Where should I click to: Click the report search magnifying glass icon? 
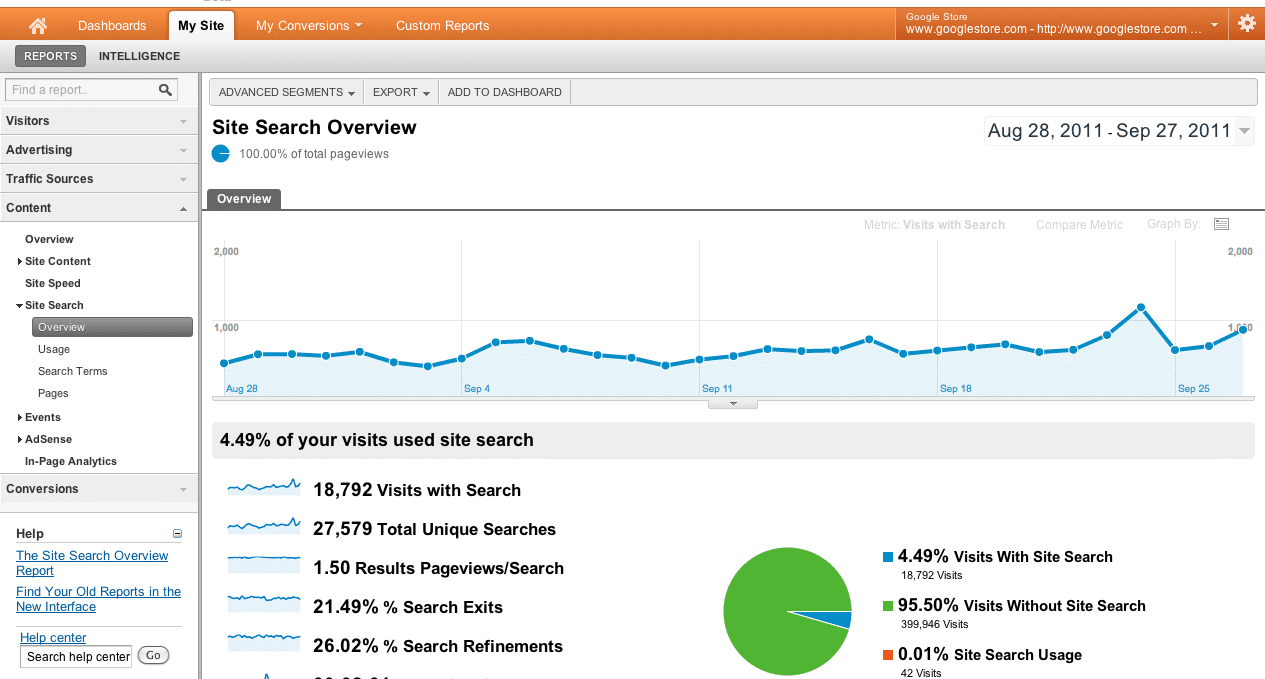click(x=164, y=89)
